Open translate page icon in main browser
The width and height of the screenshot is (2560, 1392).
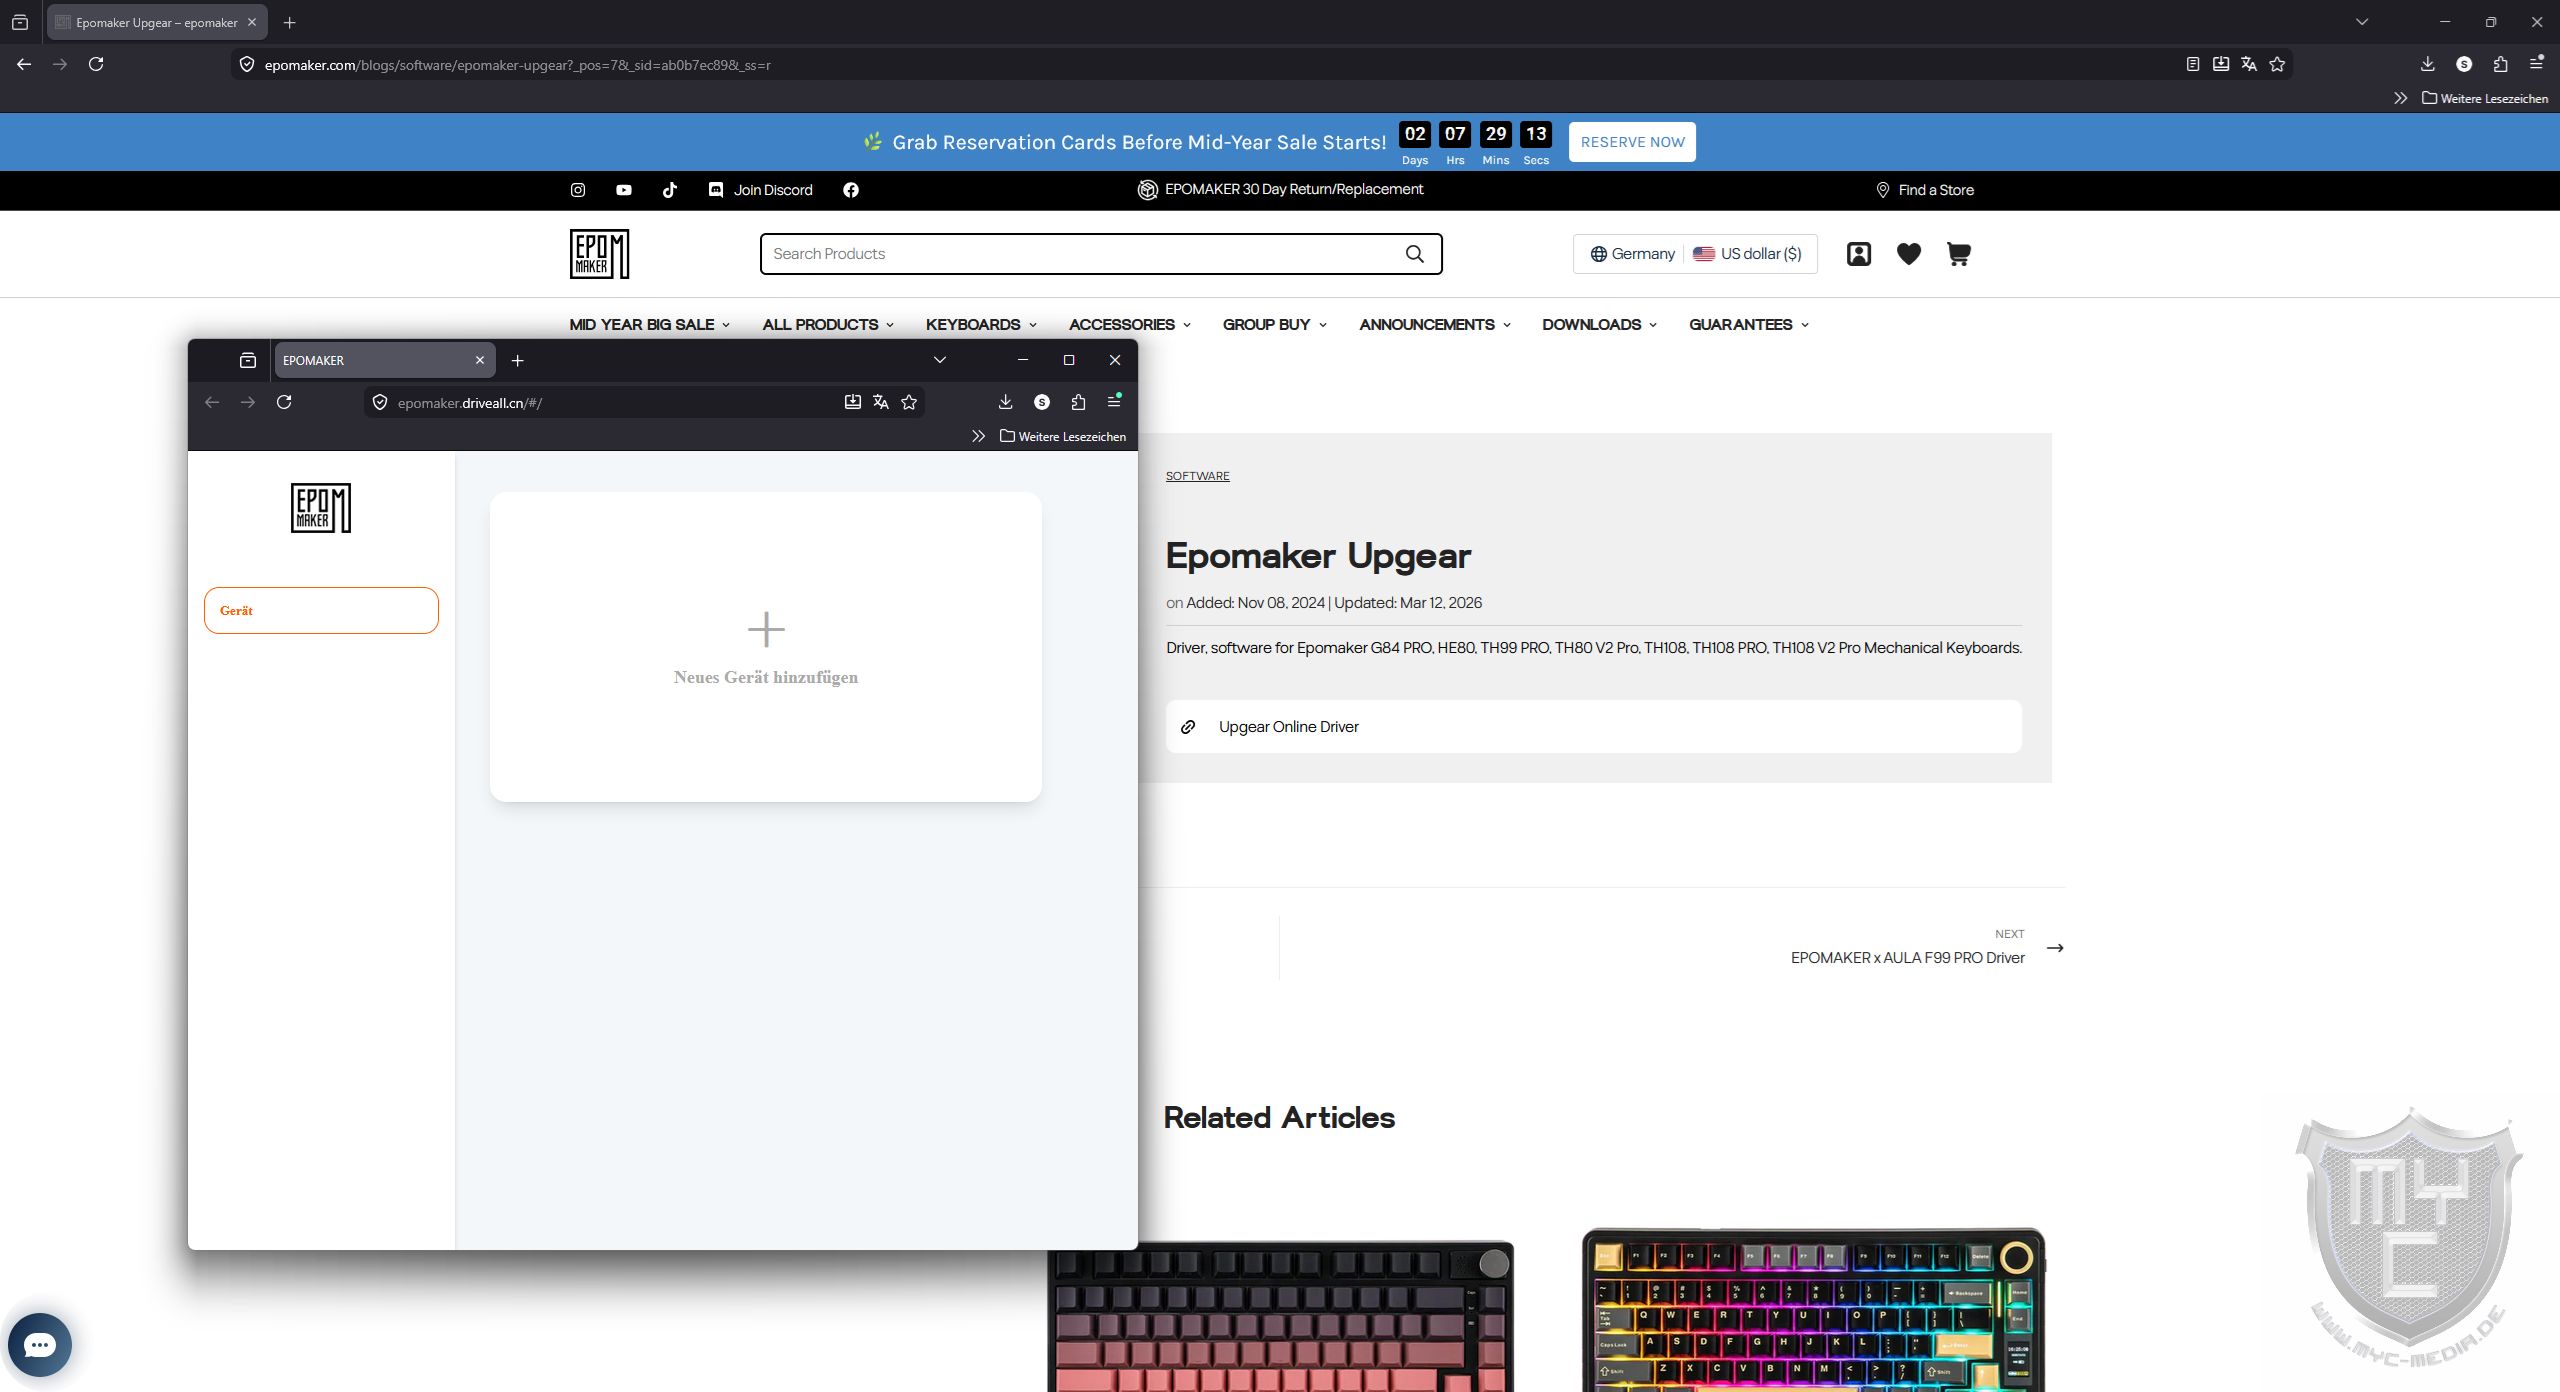coord(2249,64)
